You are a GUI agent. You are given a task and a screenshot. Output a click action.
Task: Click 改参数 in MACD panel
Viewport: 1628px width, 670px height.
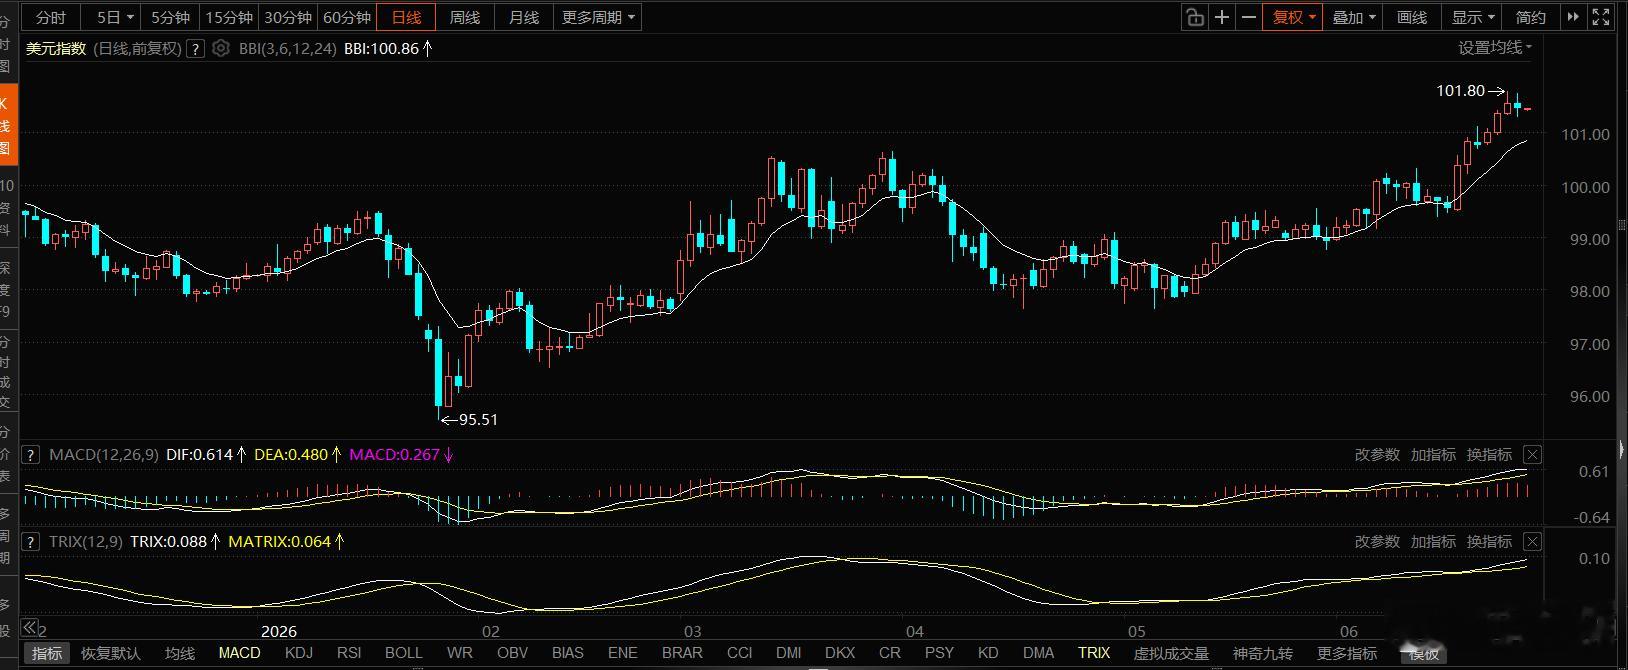tap(1377, 454)
